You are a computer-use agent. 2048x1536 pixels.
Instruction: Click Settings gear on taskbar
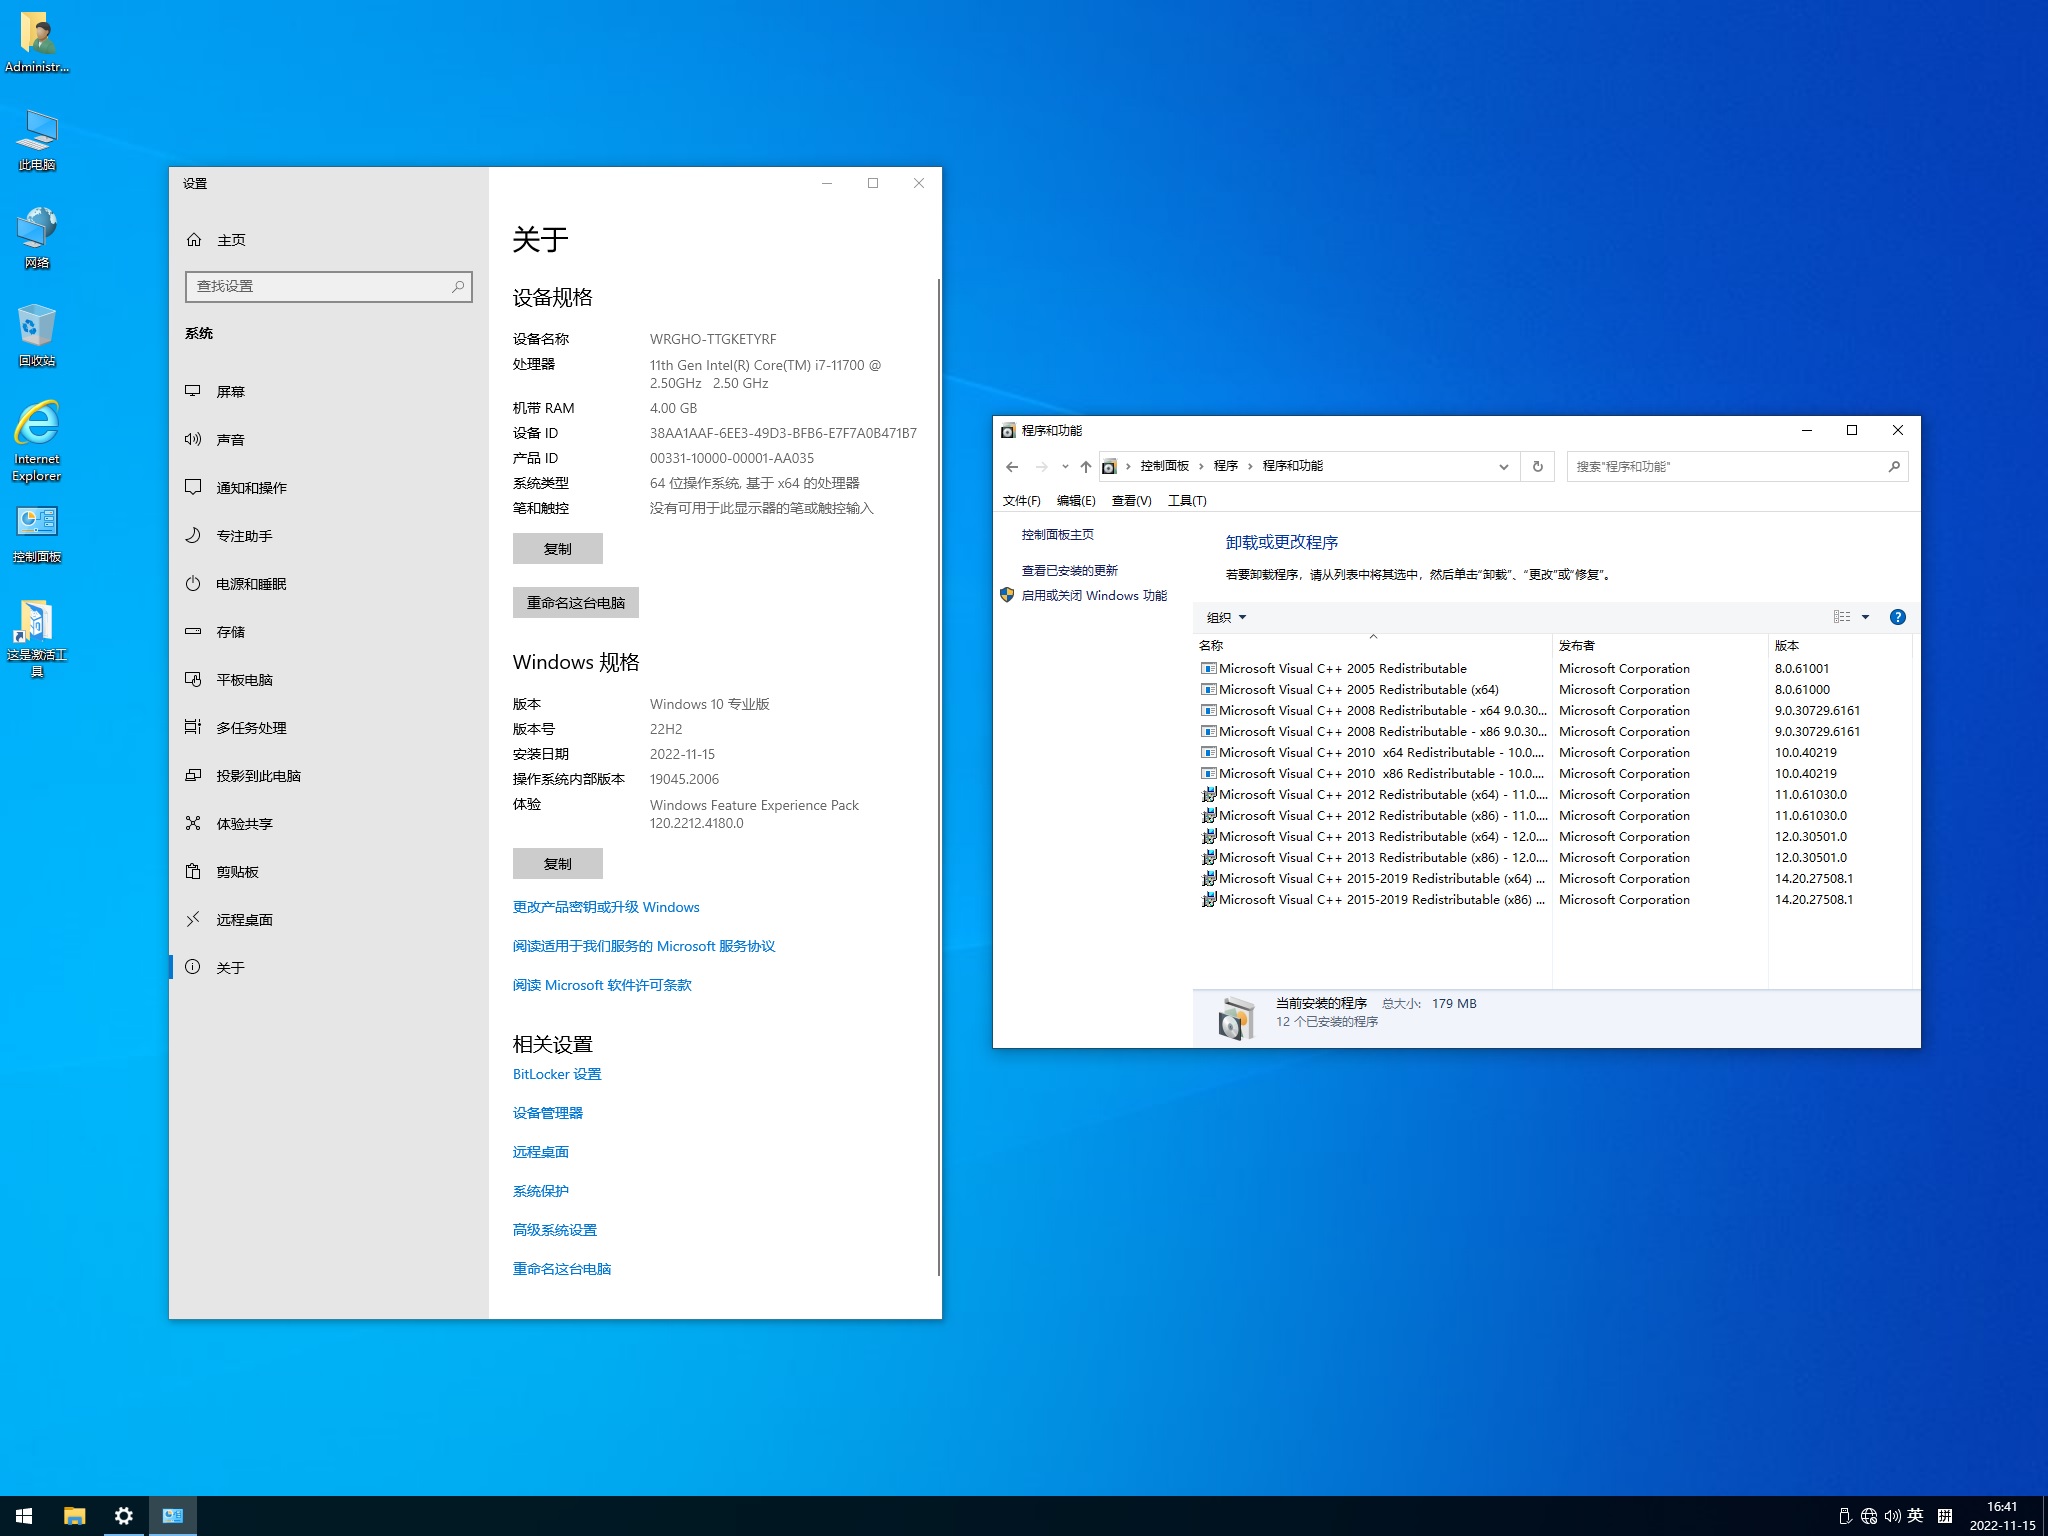(x=123, y=1516)
